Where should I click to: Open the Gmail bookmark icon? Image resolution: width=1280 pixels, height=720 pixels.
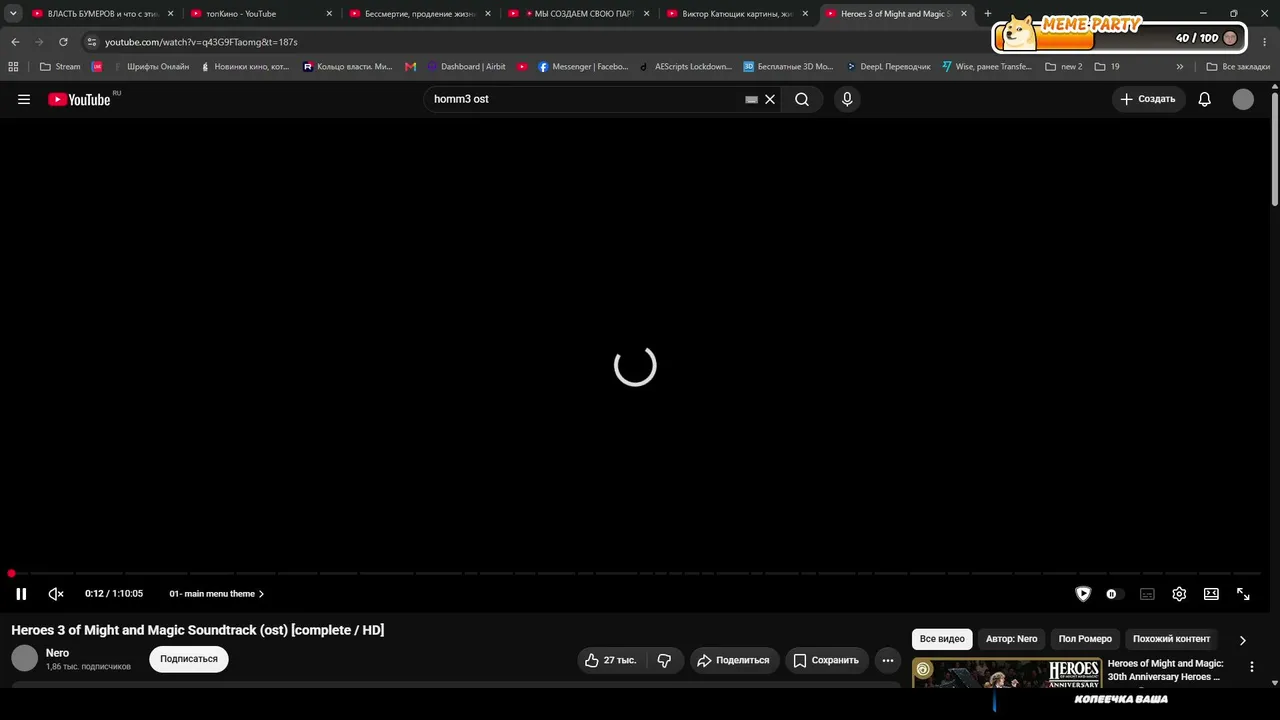point(410,67)
